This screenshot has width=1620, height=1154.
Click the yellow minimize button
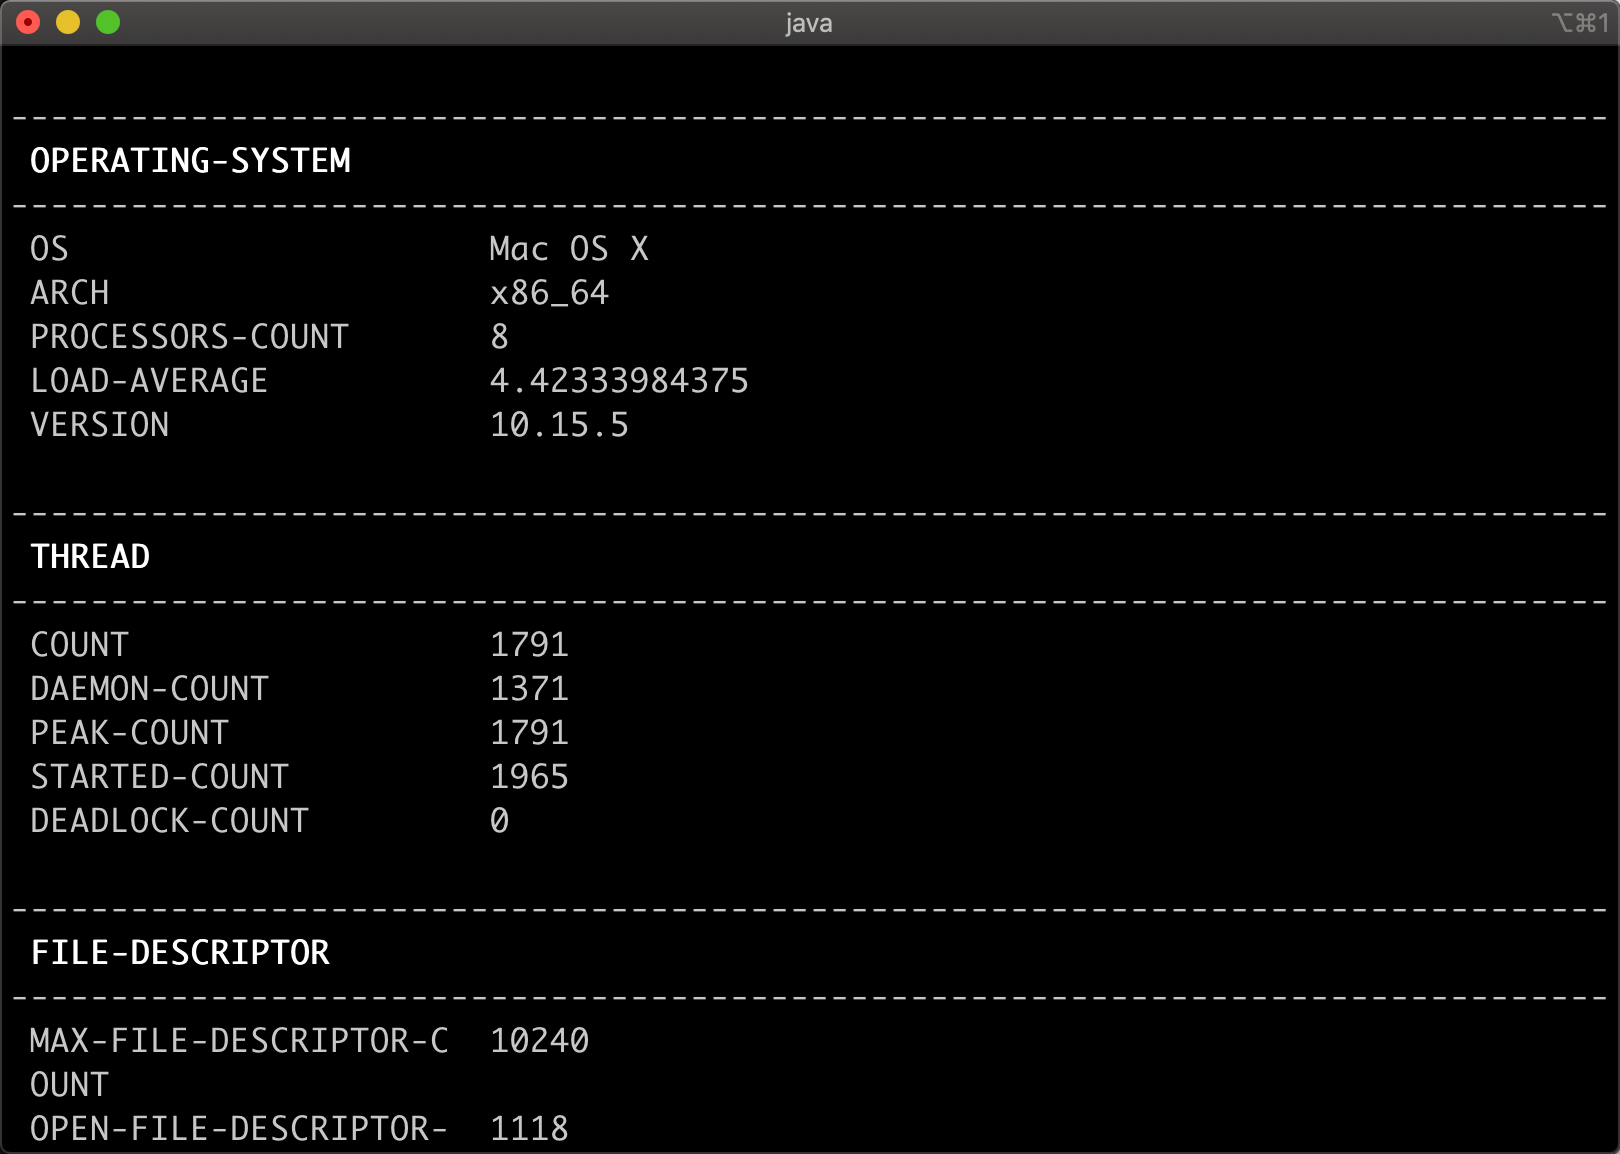coord(67,21)
